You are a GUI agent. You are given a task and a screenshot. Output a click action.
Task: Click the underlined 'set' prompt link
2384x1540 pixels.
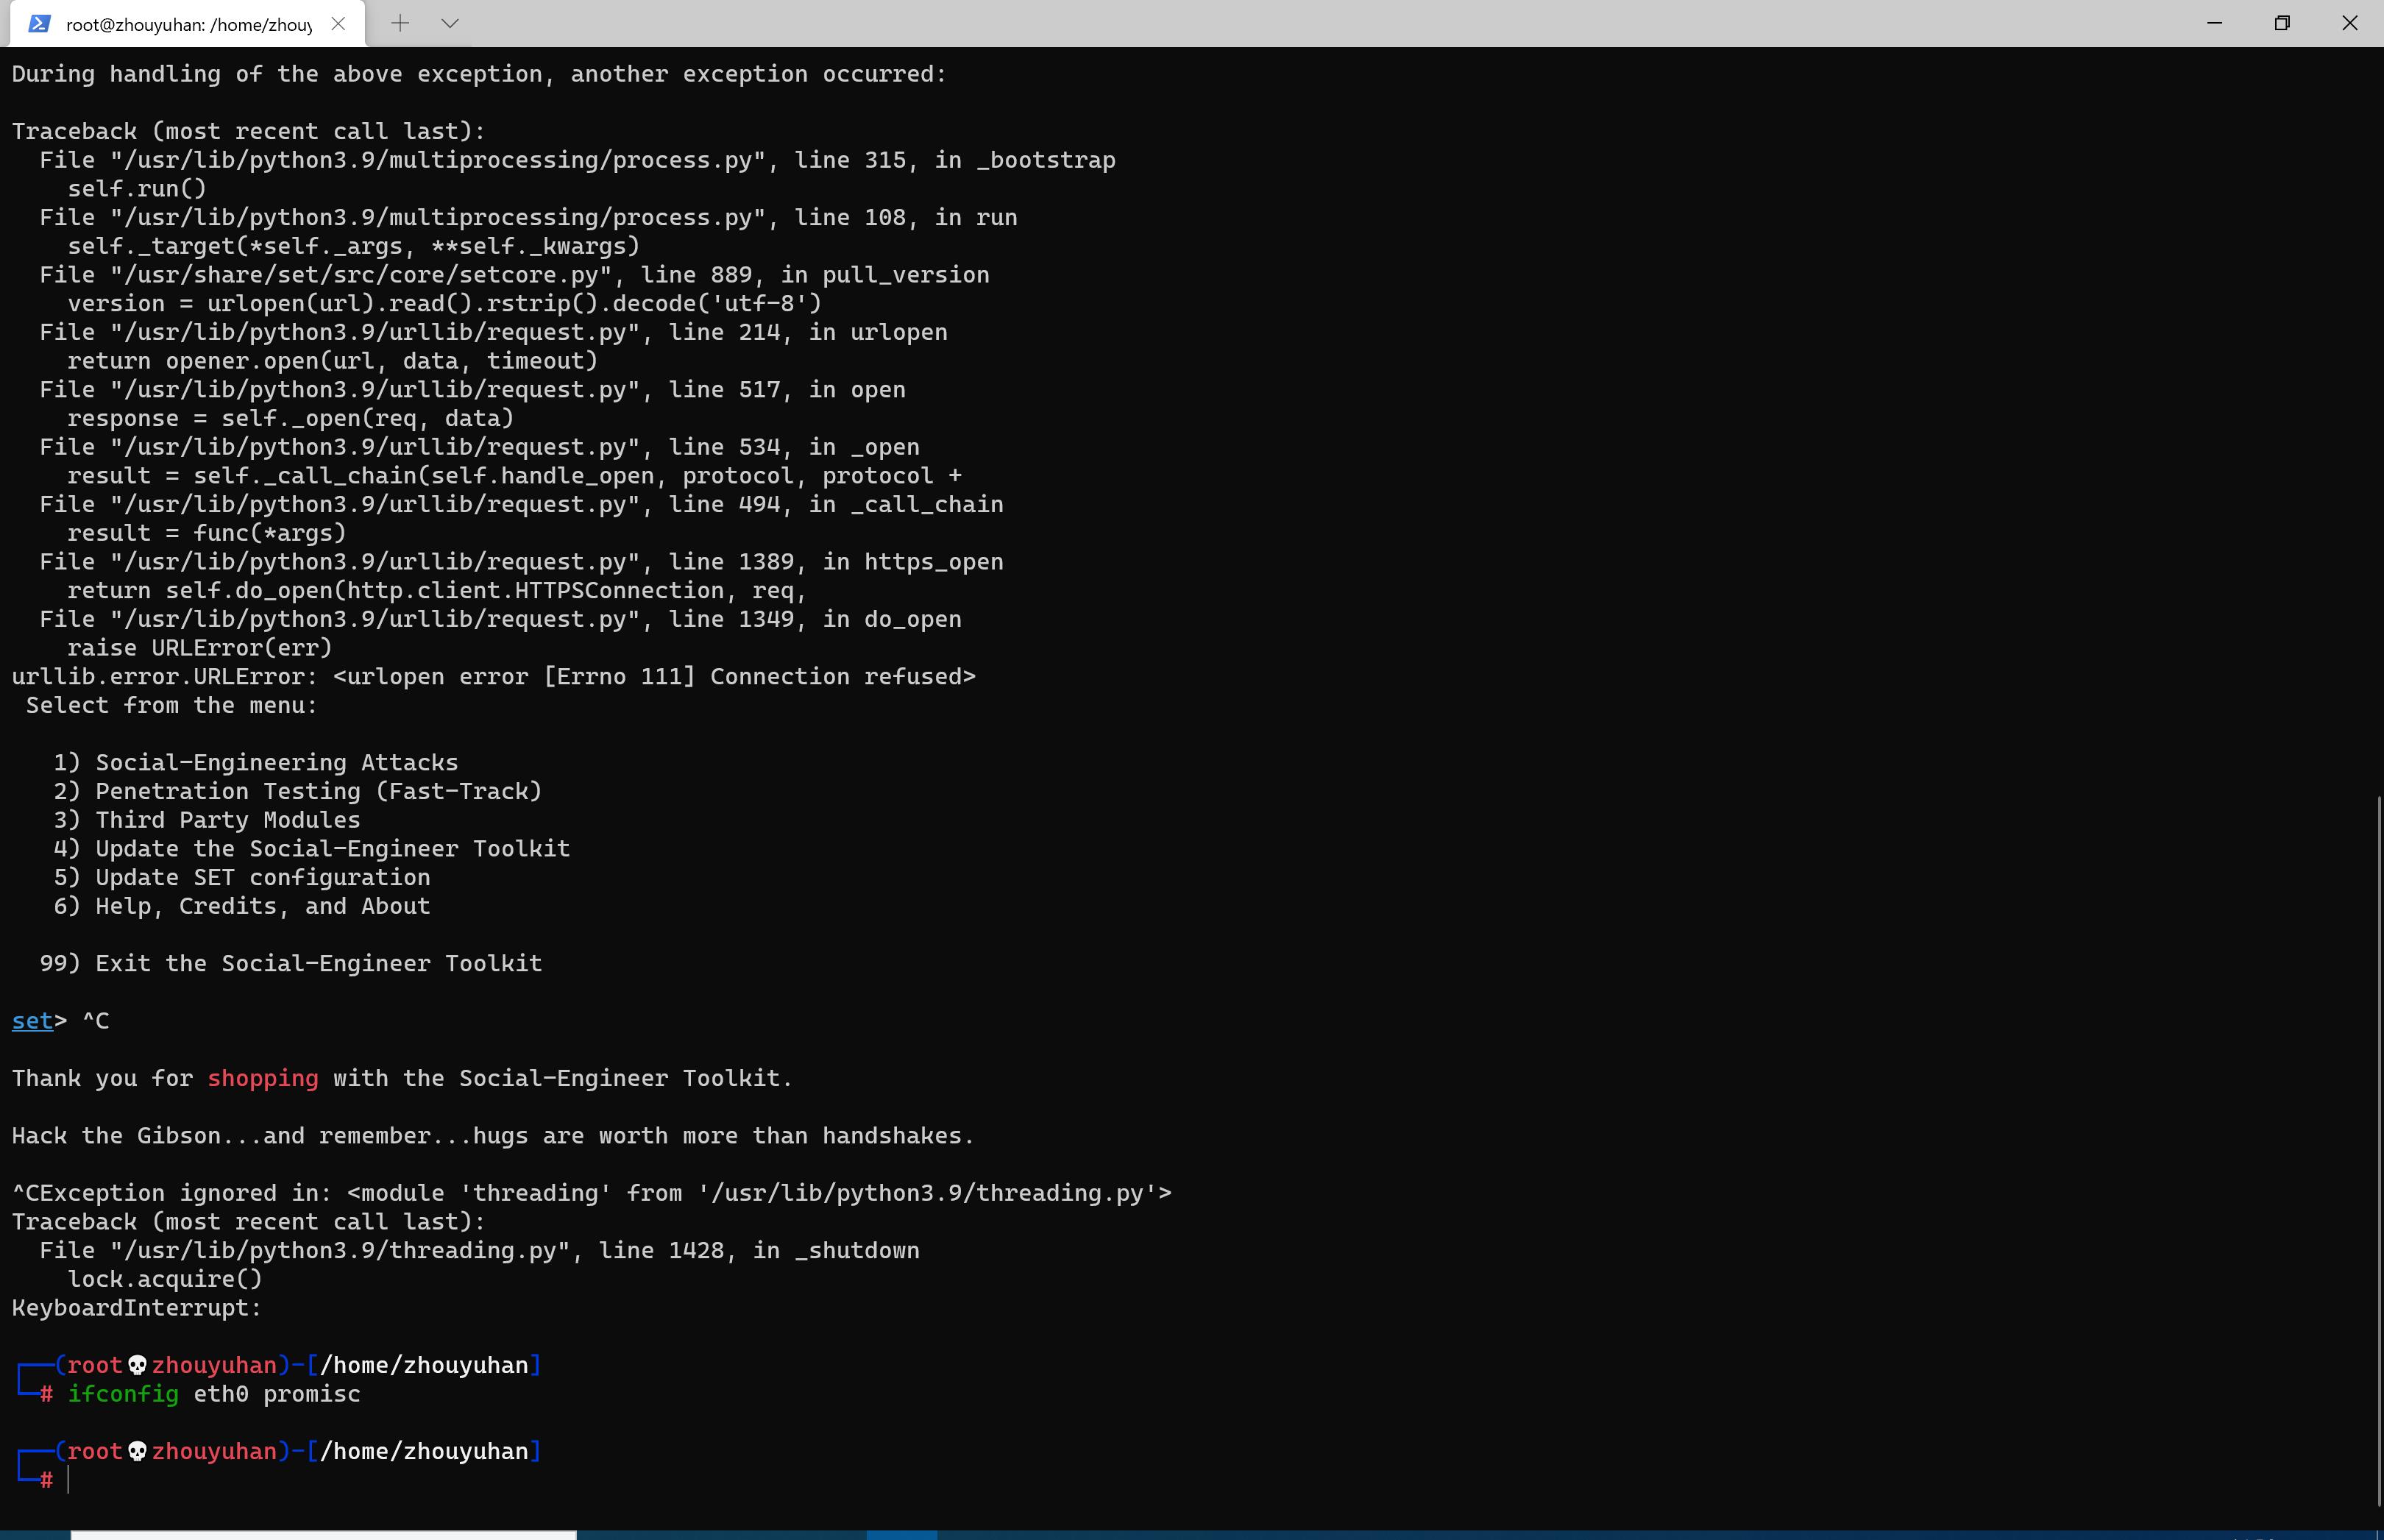pyautogui.click(x=32, y=1021)
